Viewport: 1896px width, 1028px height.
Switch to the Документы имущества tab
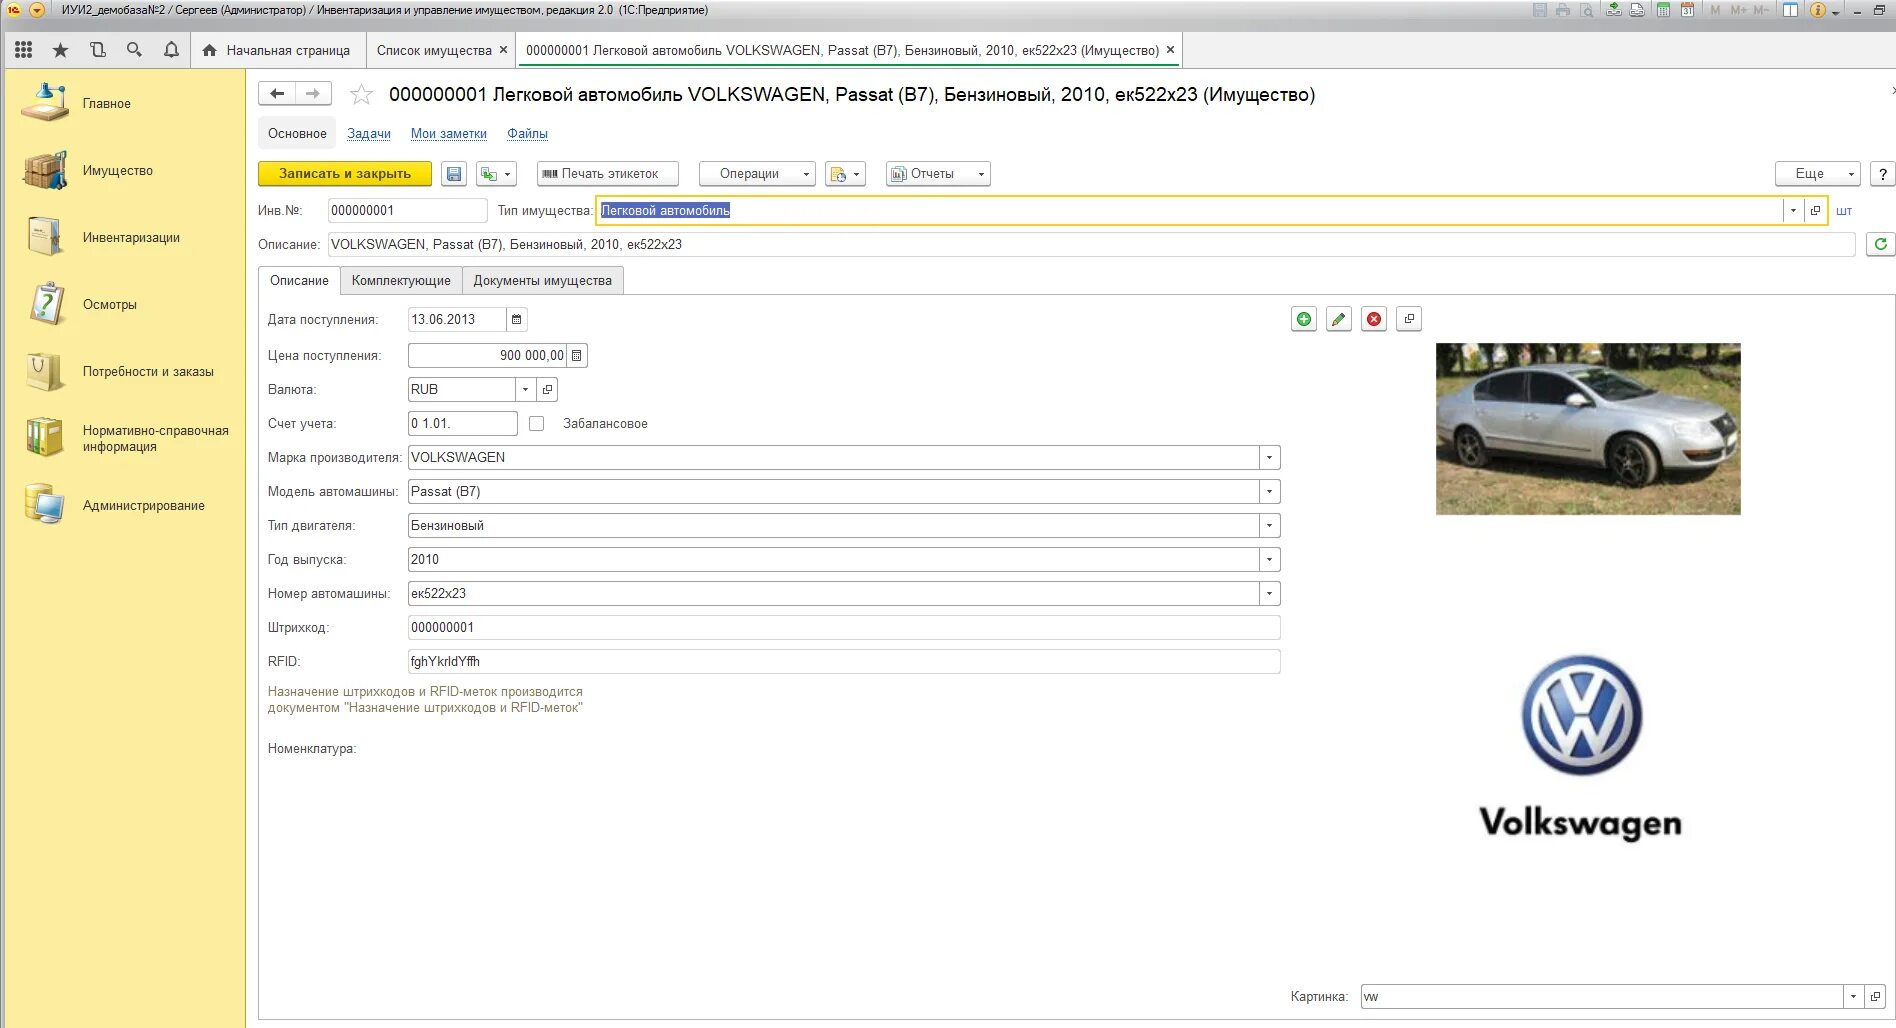543,281
